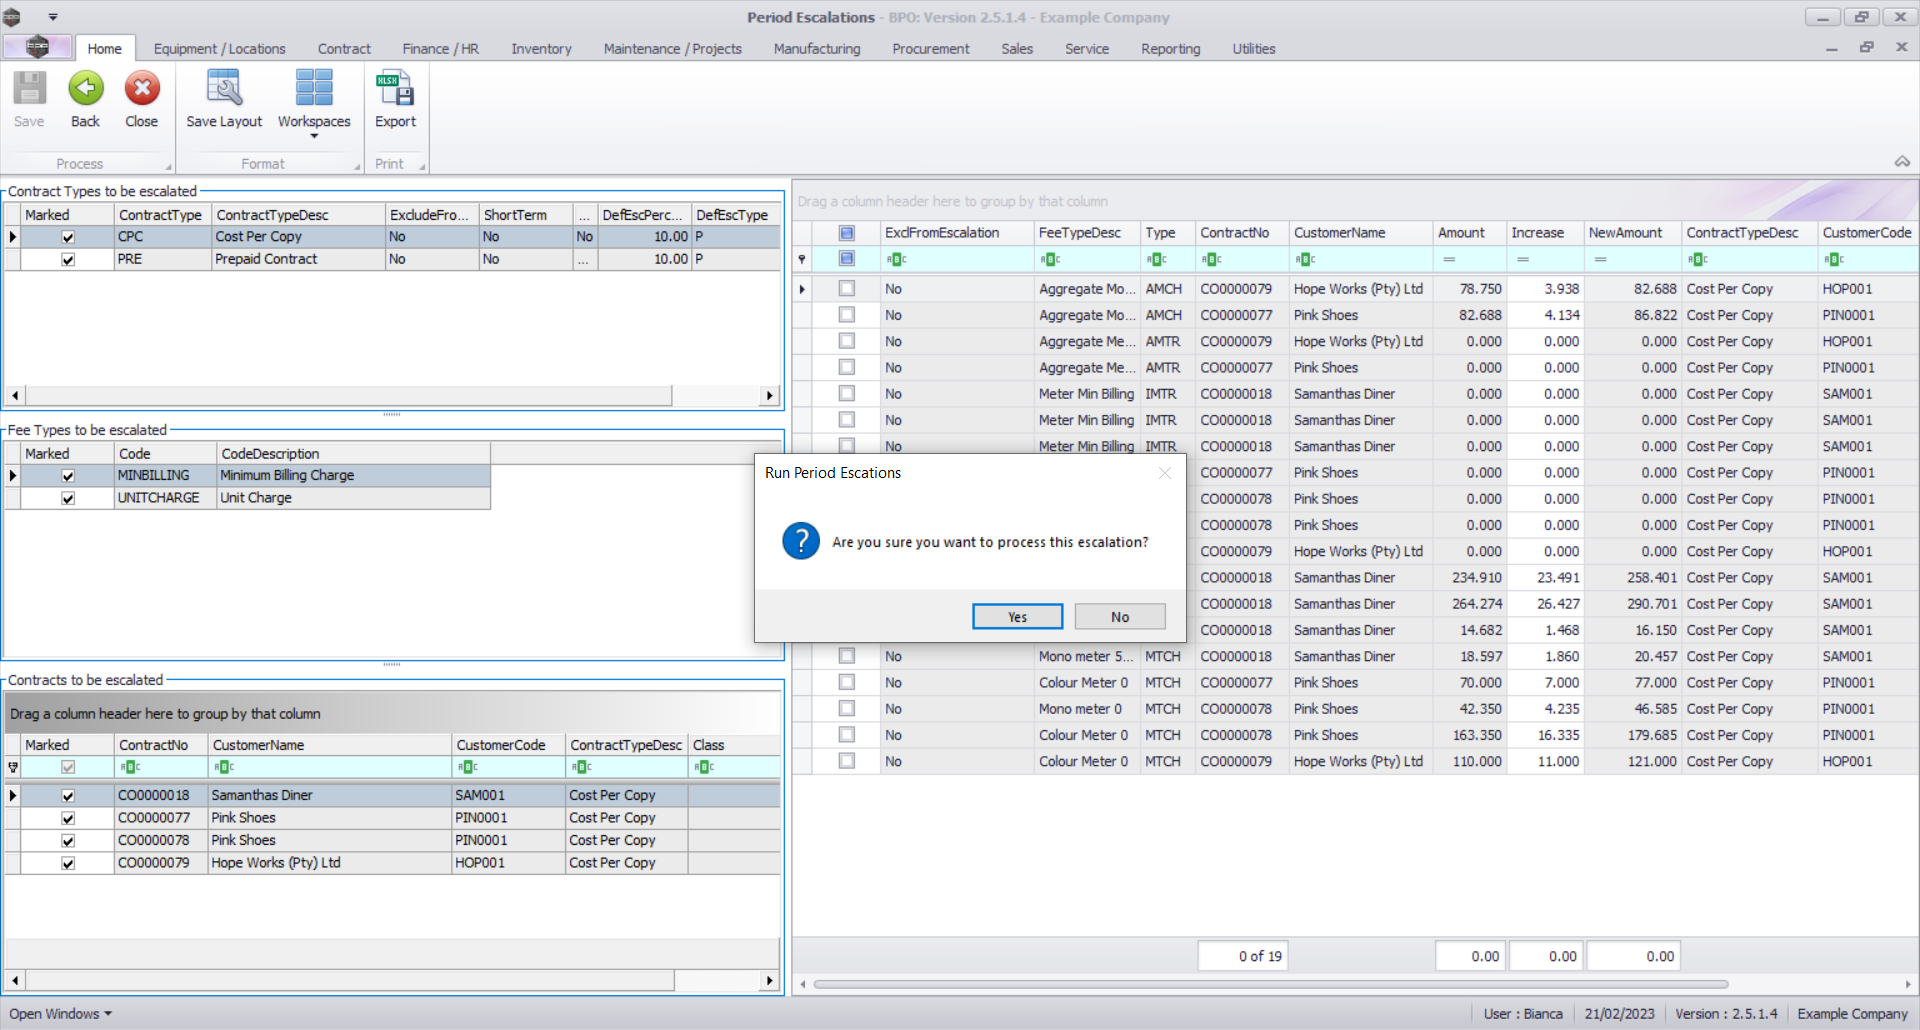The height and width of the screenshot is (1030, 1920).
Task: Collapse the ribbon using the chevron icon
Action: pos(1902,162)
